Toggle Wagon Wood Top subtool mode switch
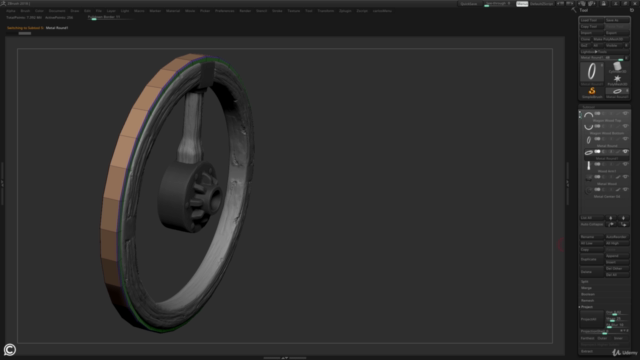This screenshot has width=640, height=360. tap(598, 113)
